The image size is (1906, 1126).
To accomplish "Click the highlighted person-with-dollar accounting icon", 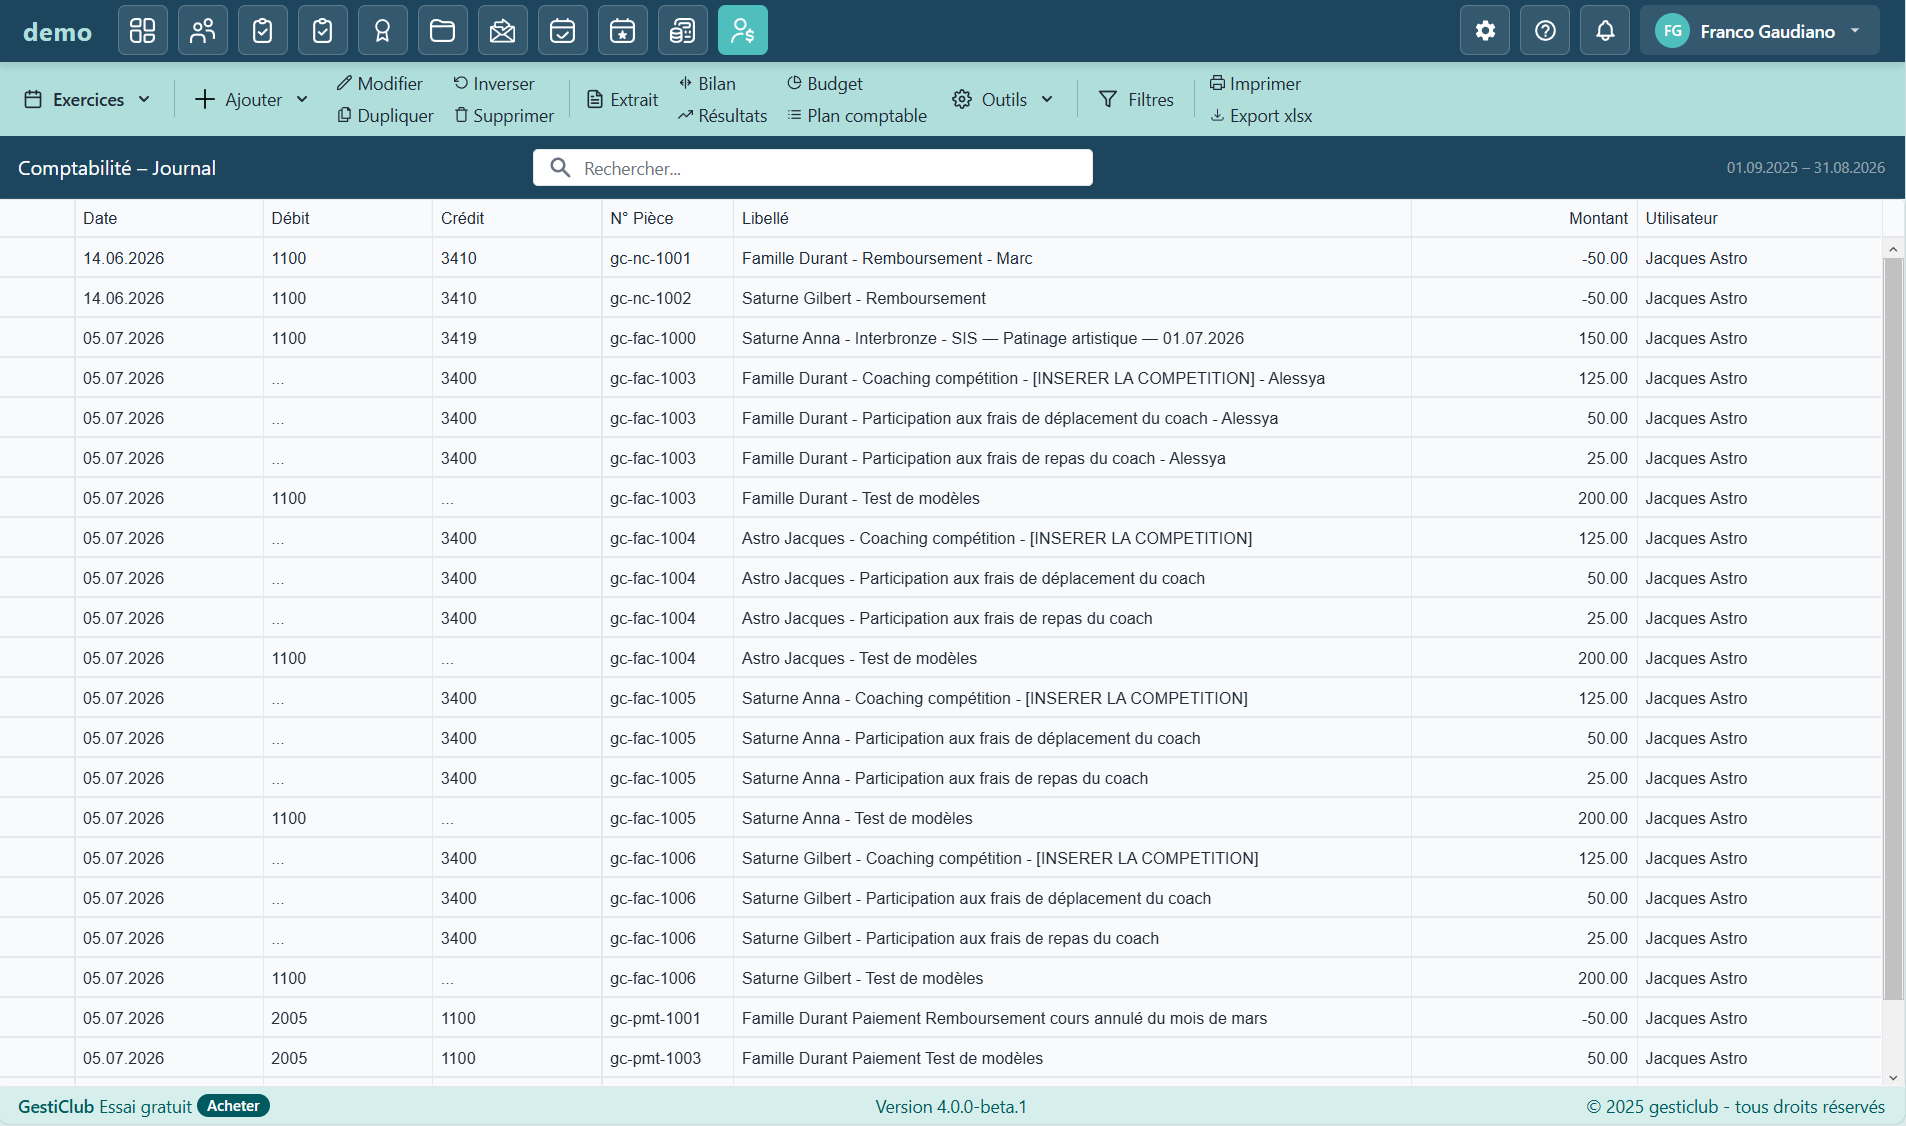I will coord(743,30).
